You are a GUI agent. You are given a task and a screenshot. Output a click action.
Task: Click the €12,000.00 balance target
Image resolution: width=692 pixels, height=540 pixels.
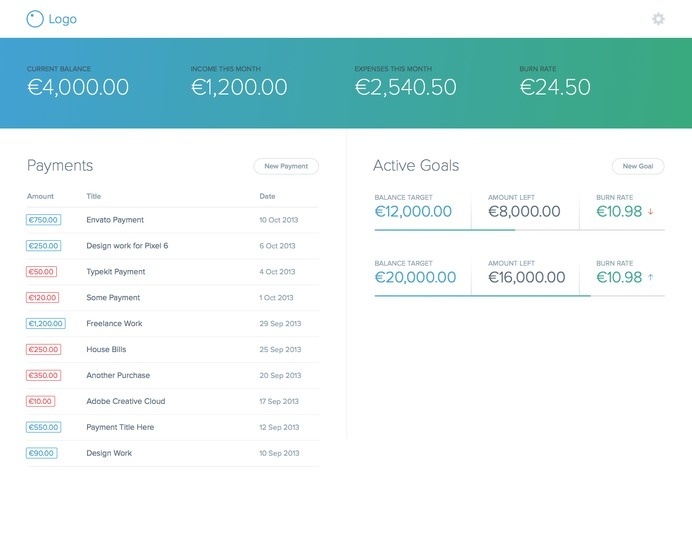(x=413, y=212)
